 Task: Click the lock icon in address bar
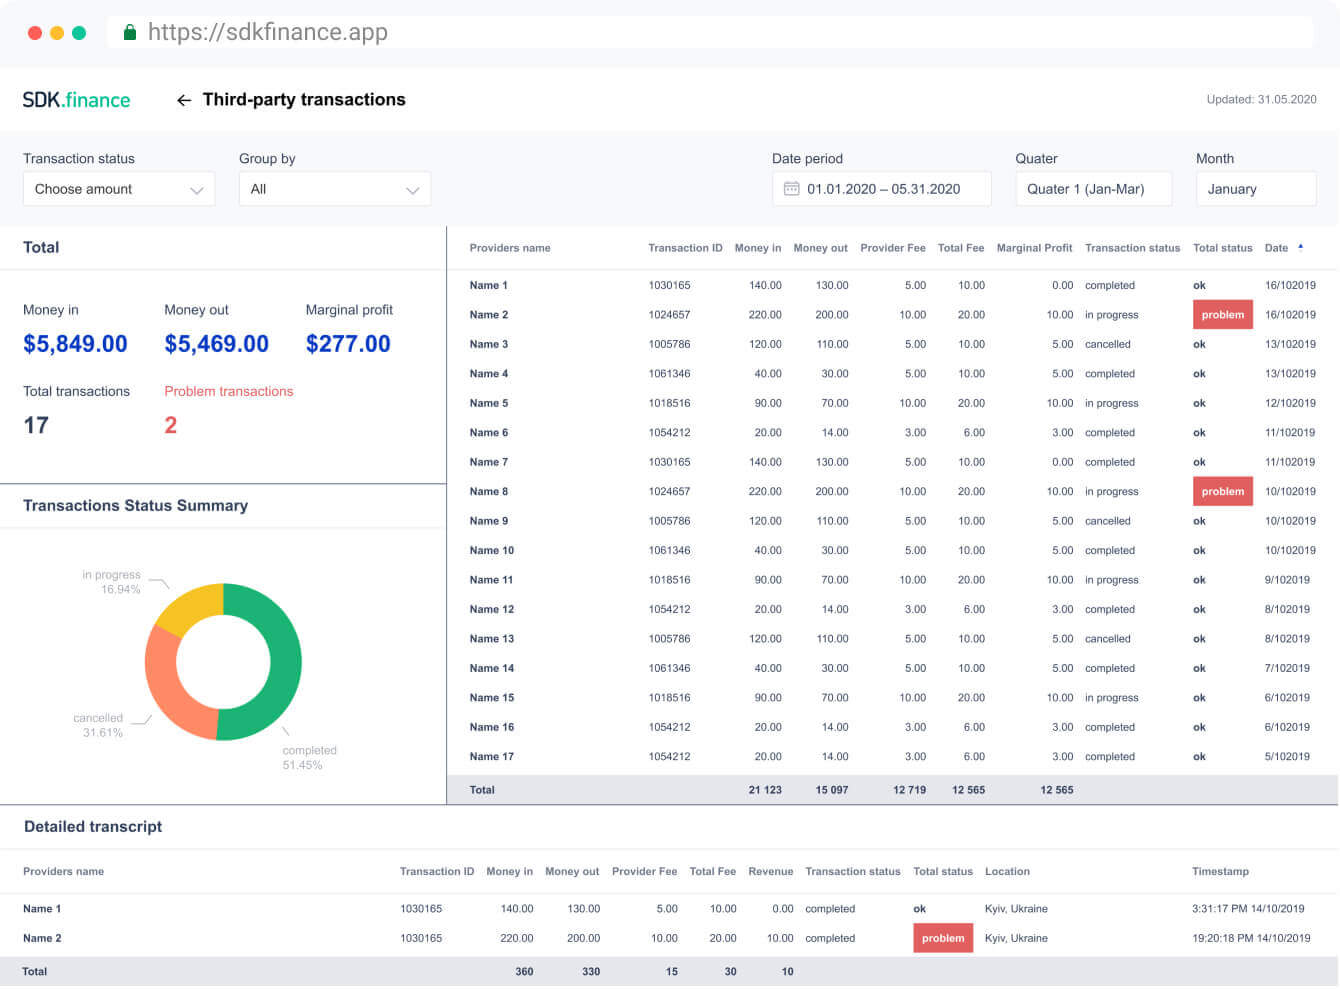pyautogui.click(x=129, y=32)
